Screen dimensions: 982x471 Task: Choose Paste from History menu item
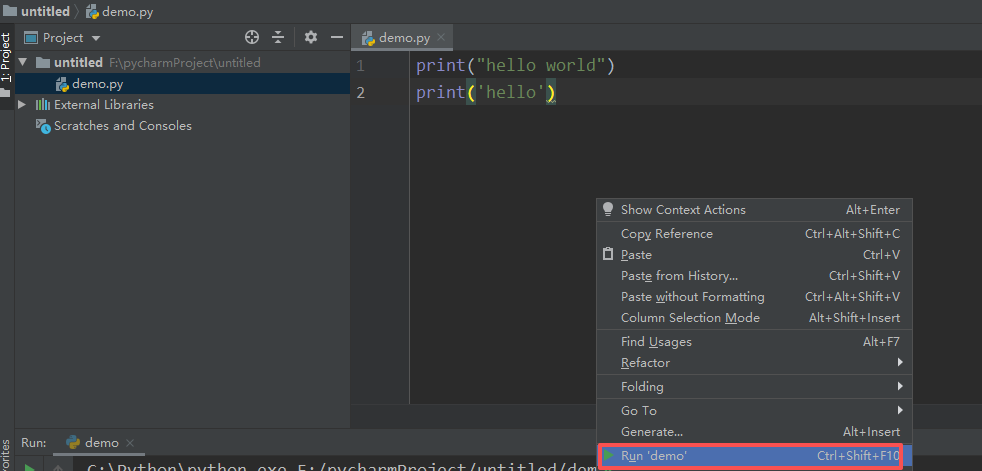click(754, 276)
